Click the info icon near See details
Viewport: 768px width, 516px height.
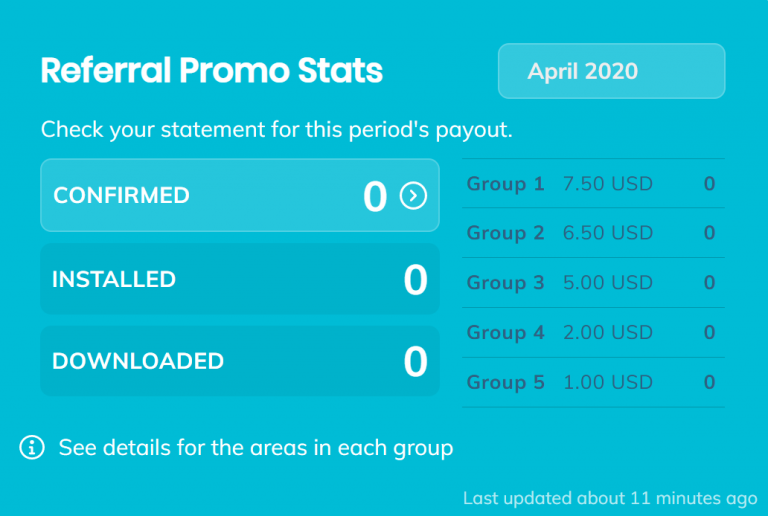coord(32,447)
